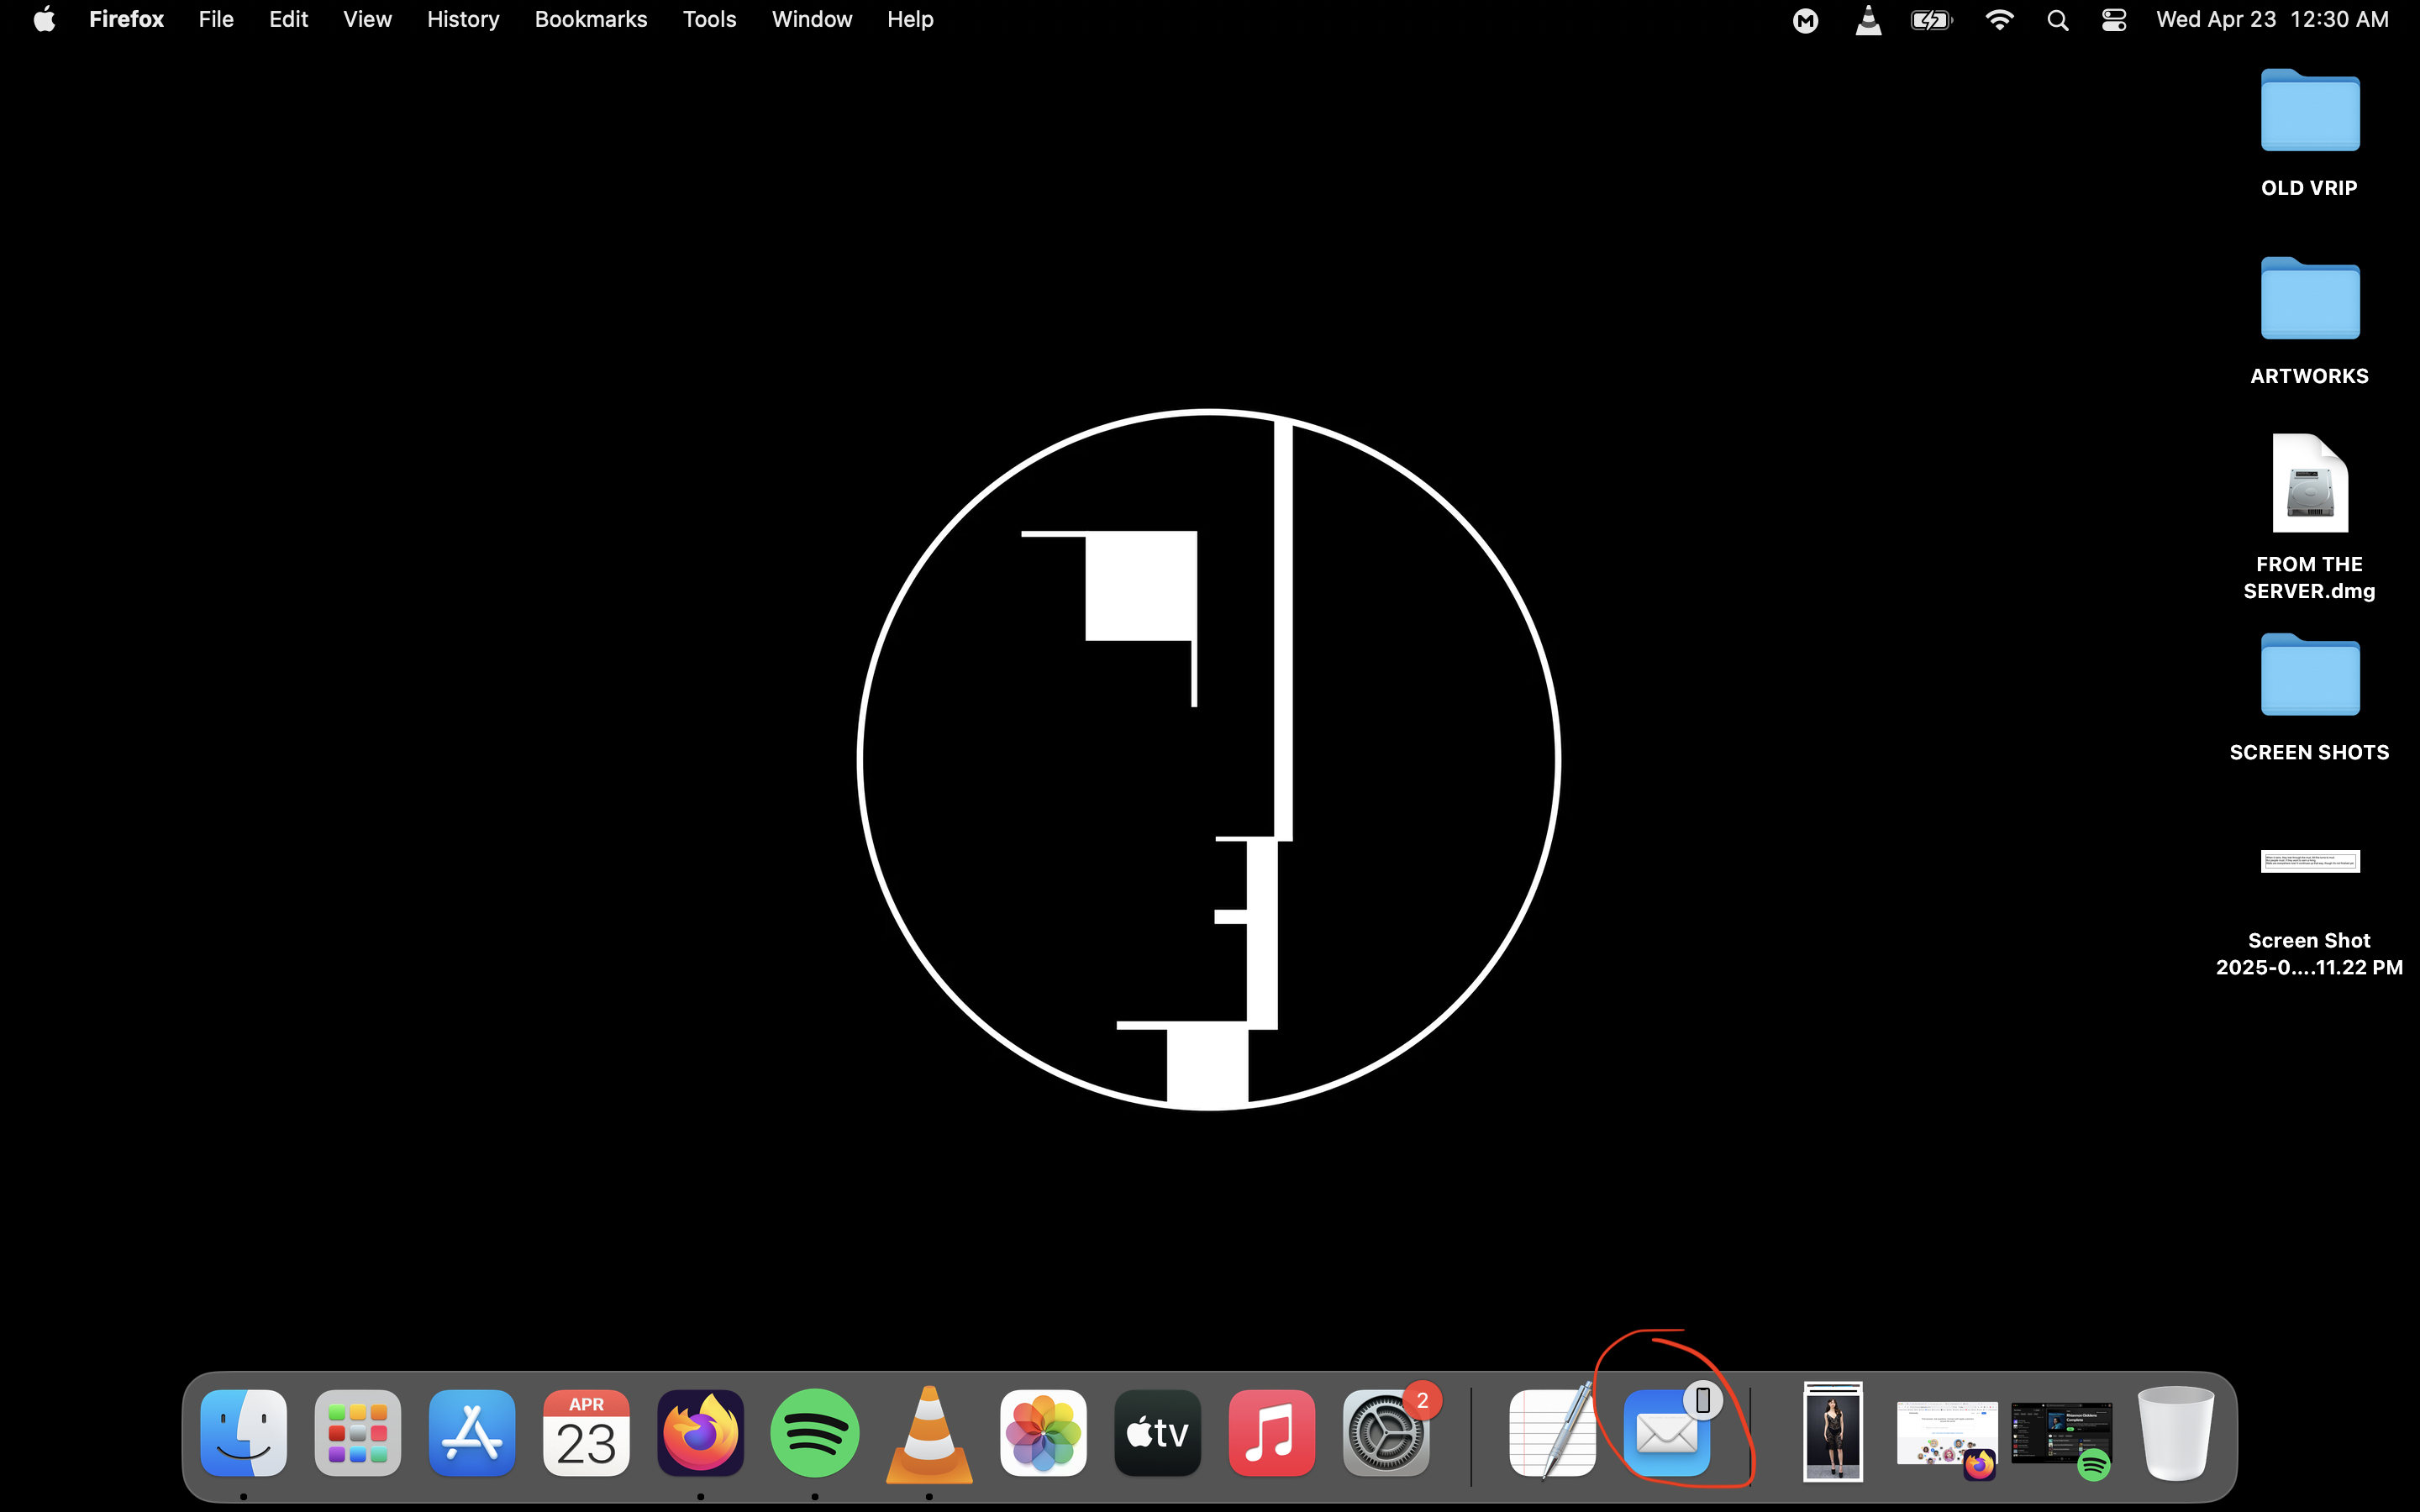Open System Preferences with 2 badge
Screen dimensions: 2420x1512
[1385, 1434]
